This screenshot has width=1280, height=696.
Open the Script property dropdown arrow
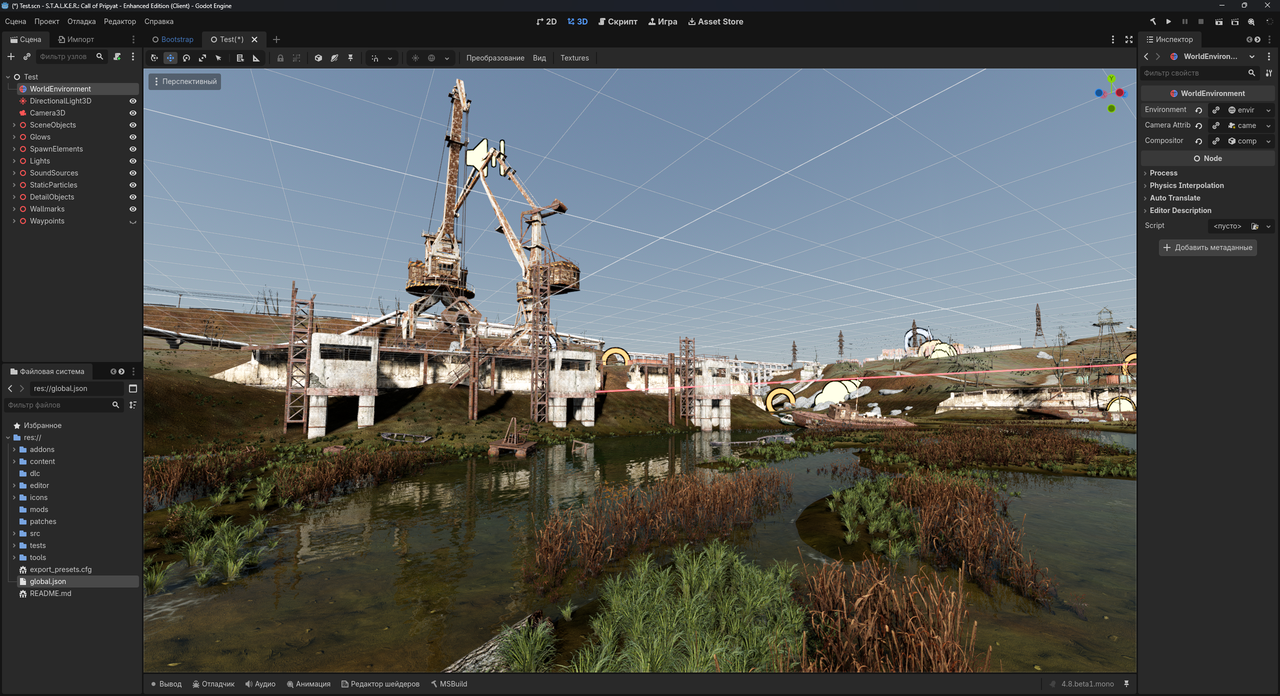(x=1269, y=226)
